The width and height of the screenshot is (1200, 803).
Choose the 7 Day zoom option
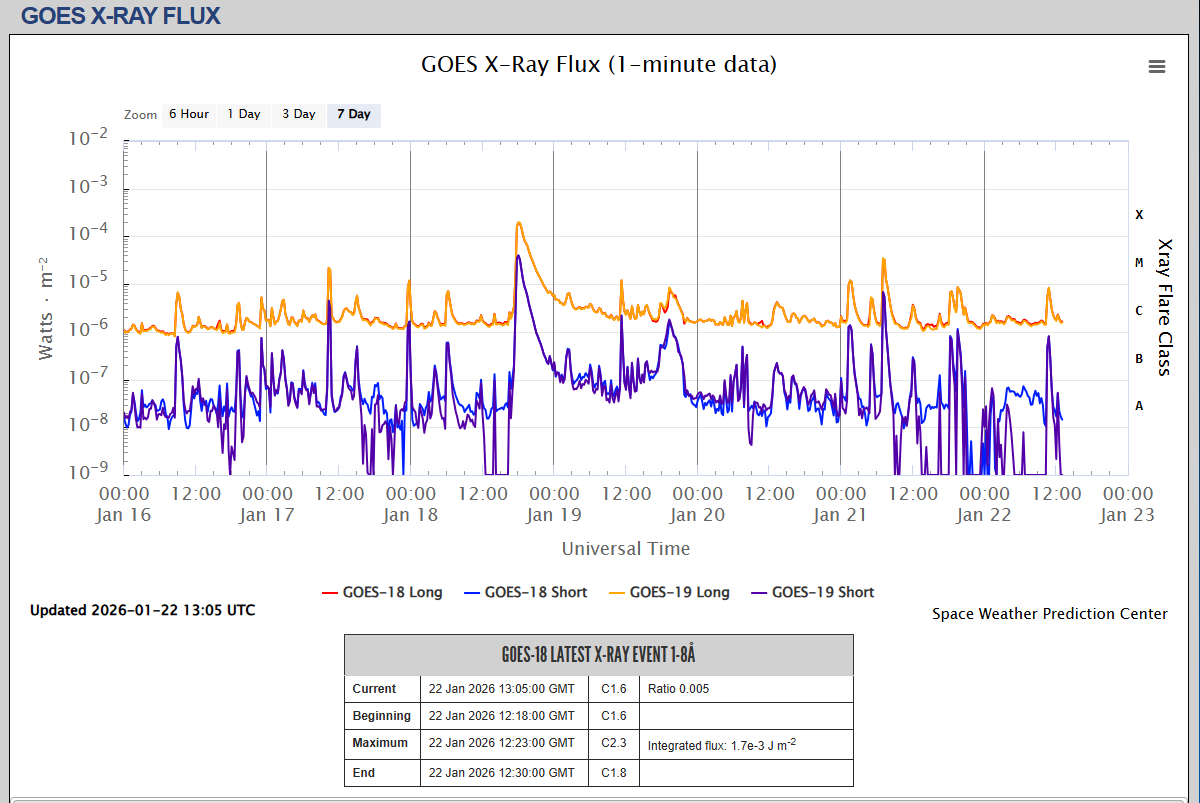[x=353, y=114]
